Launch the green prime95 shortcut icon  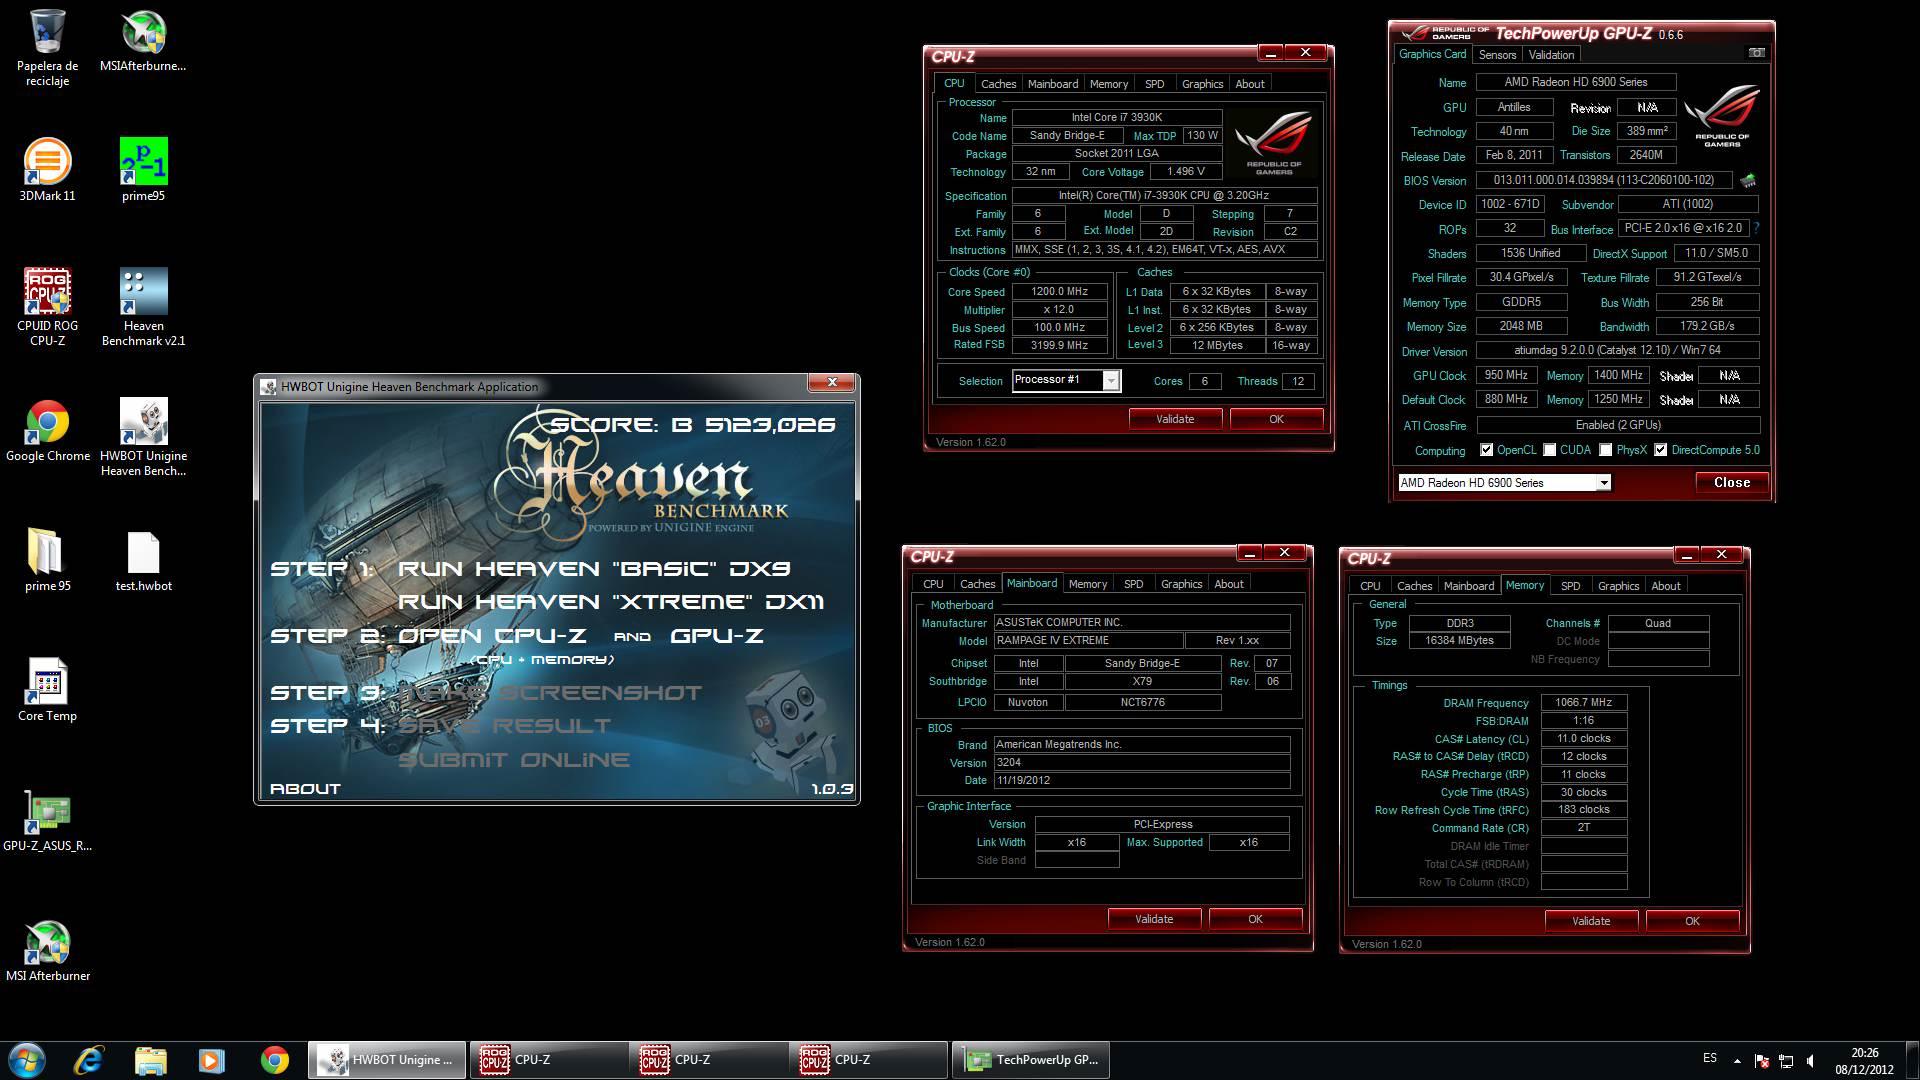[x=143, y=170]
